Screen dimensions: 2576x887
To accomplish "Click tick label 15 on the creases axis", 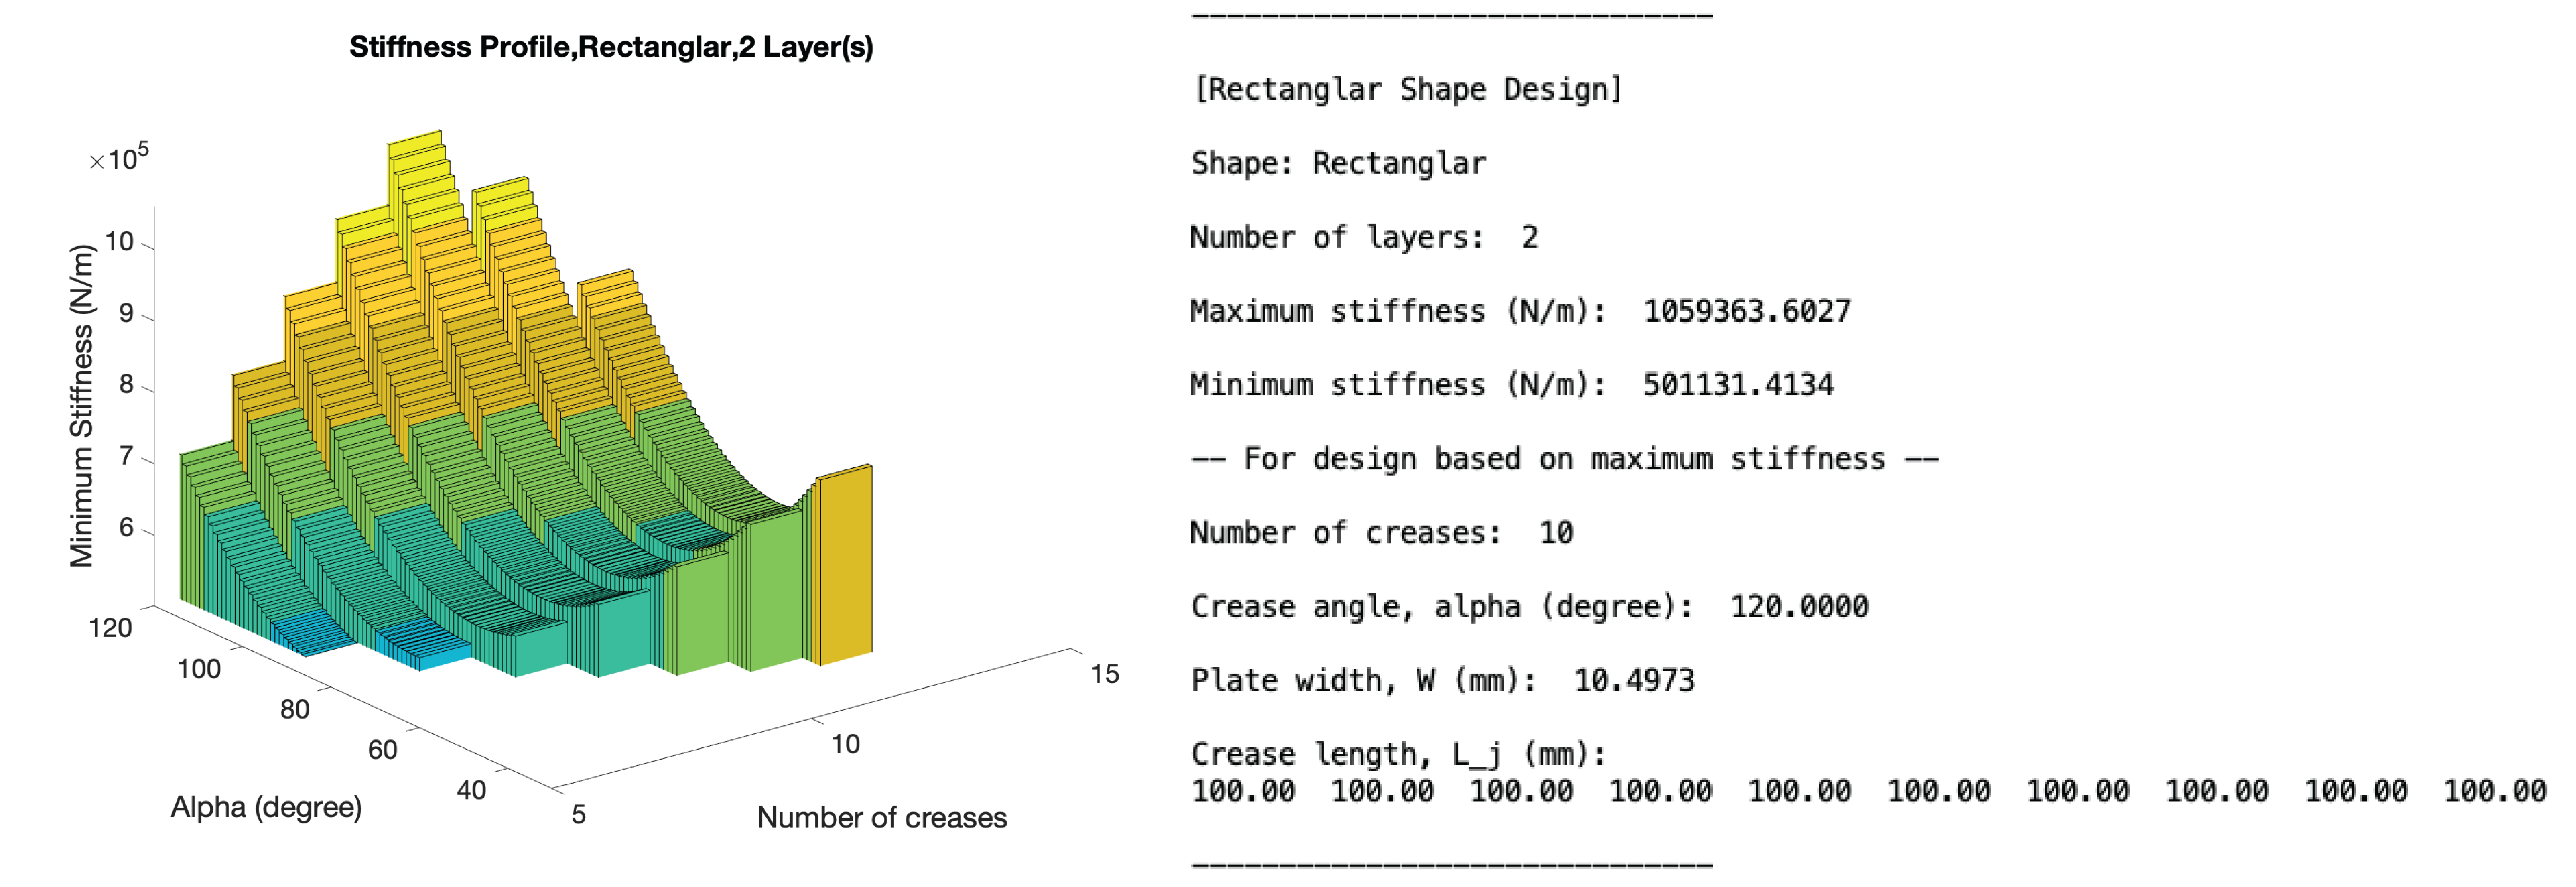I will (1104, 674).
